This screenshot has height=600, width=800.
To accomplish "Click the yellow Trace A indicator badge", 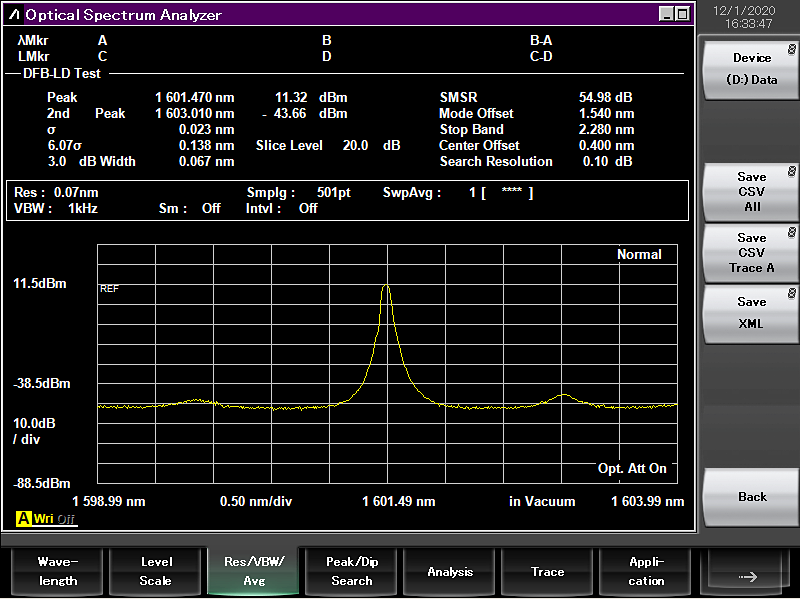I will tap(22, 519).
